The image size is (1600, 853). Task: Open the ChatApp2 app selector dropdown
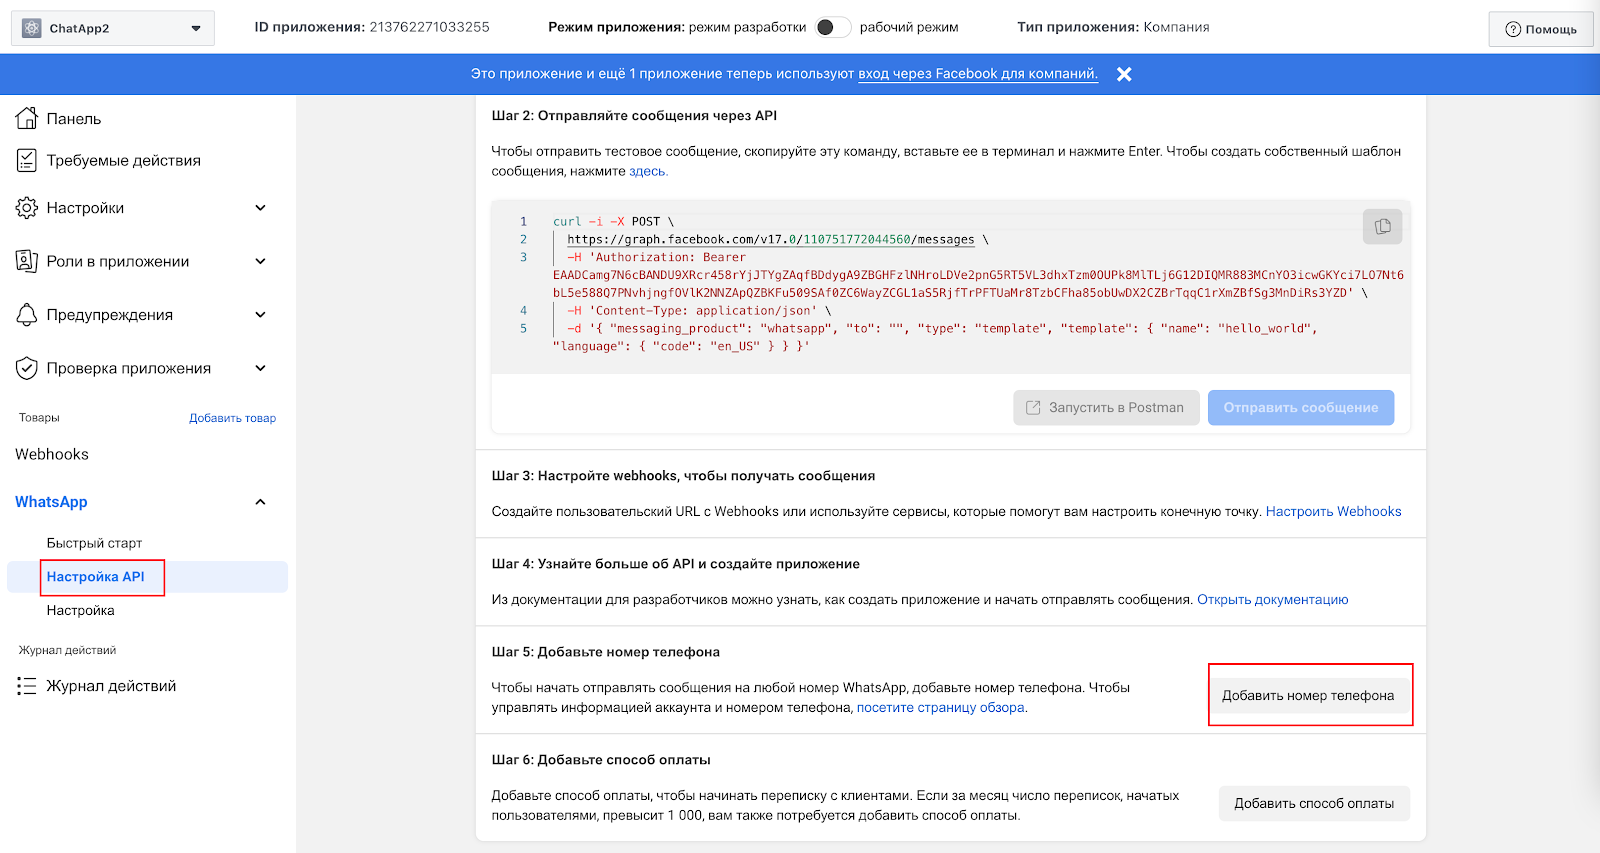coord(113,28)
